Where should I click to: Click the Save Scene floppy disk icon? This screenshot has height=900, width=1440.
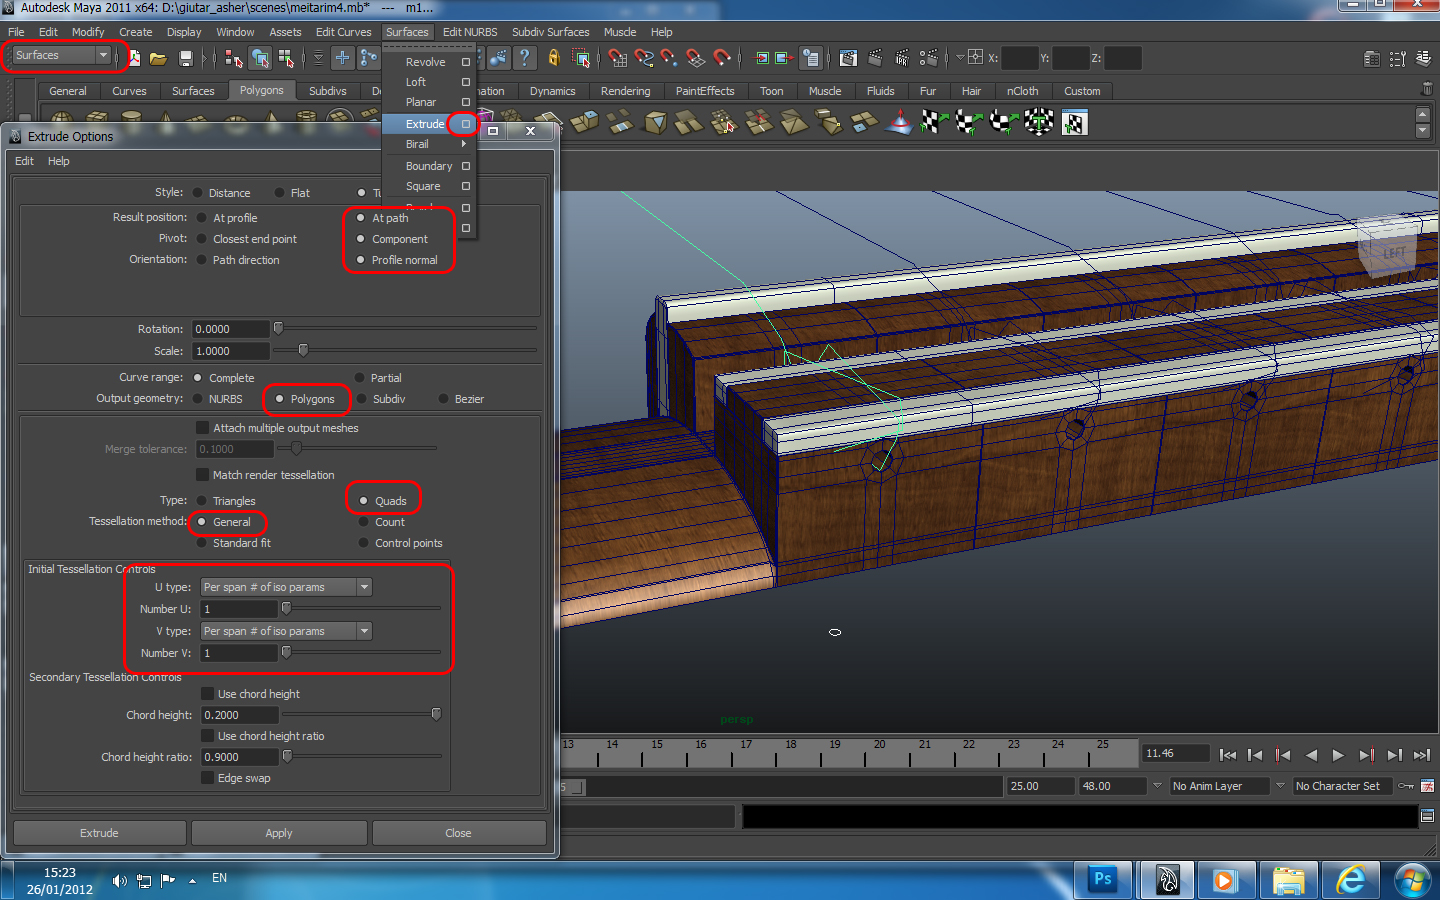coord(185,59)
